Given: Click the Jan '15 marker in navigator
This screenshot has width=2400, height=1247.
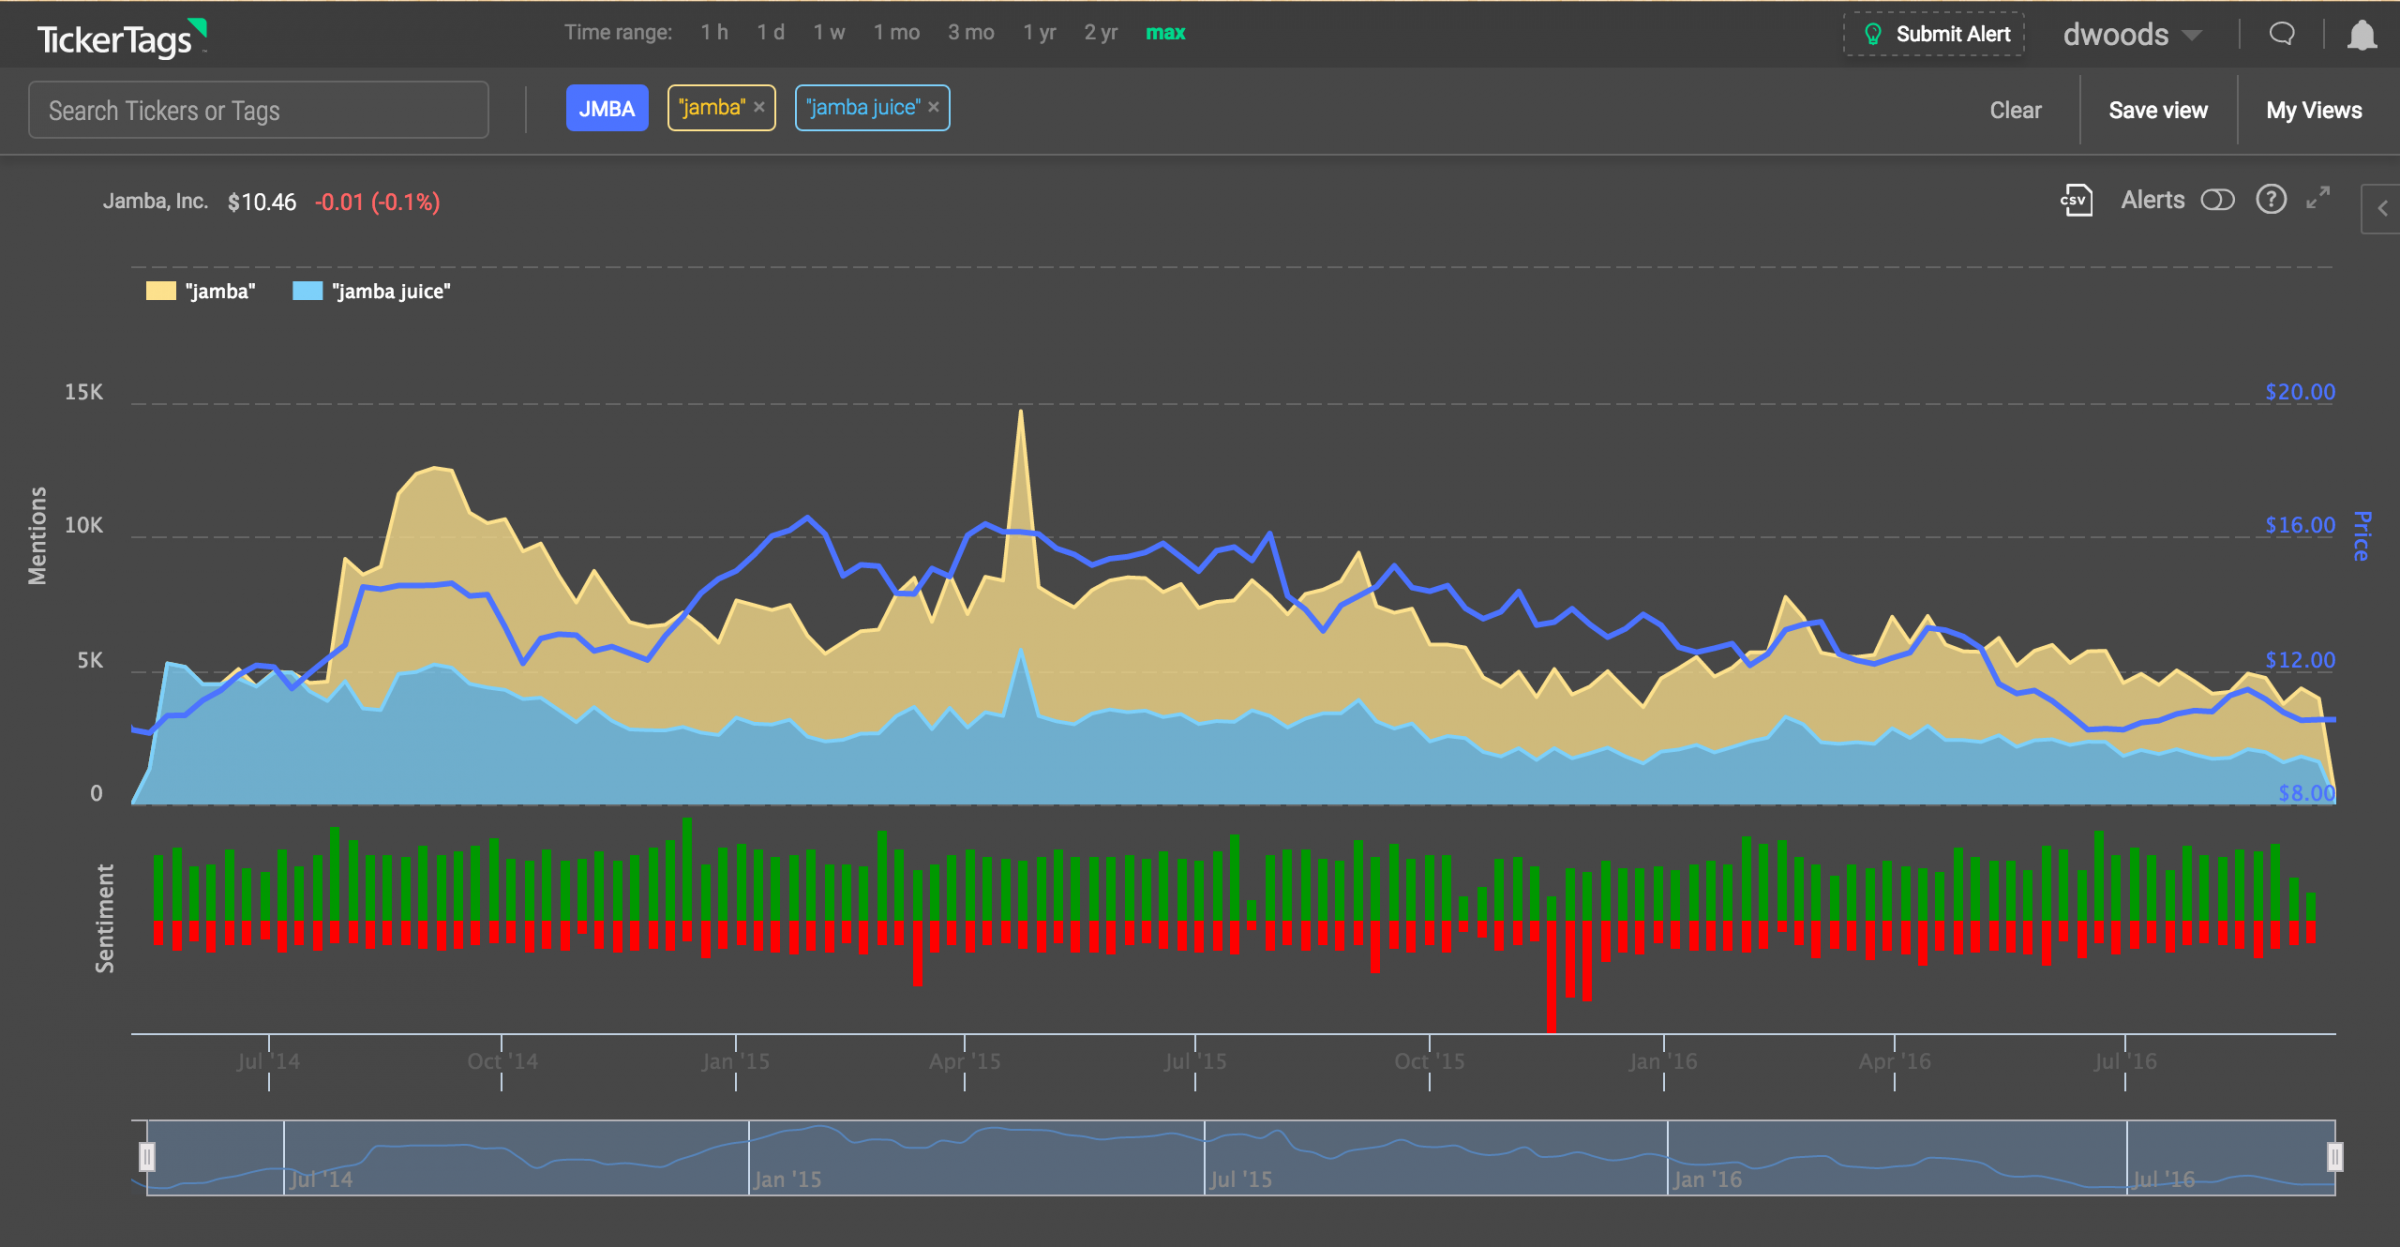Looking at the screenshot, I should point(787,1179).
